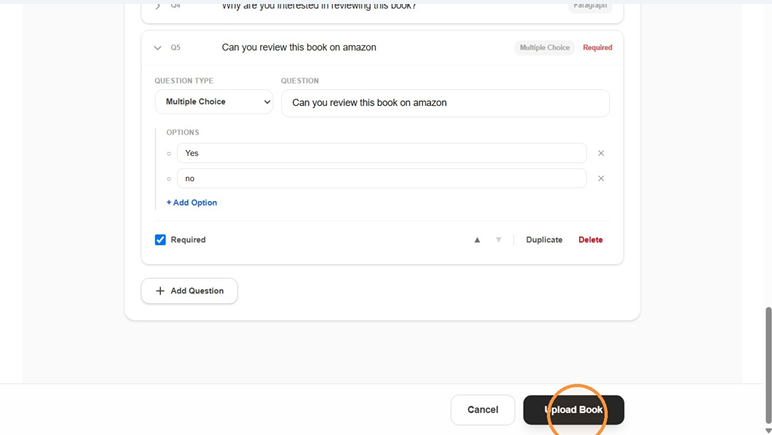The height and width of the screenshot is (435, 772).
Task: Add a new option link
Action: tap(192, 202)
